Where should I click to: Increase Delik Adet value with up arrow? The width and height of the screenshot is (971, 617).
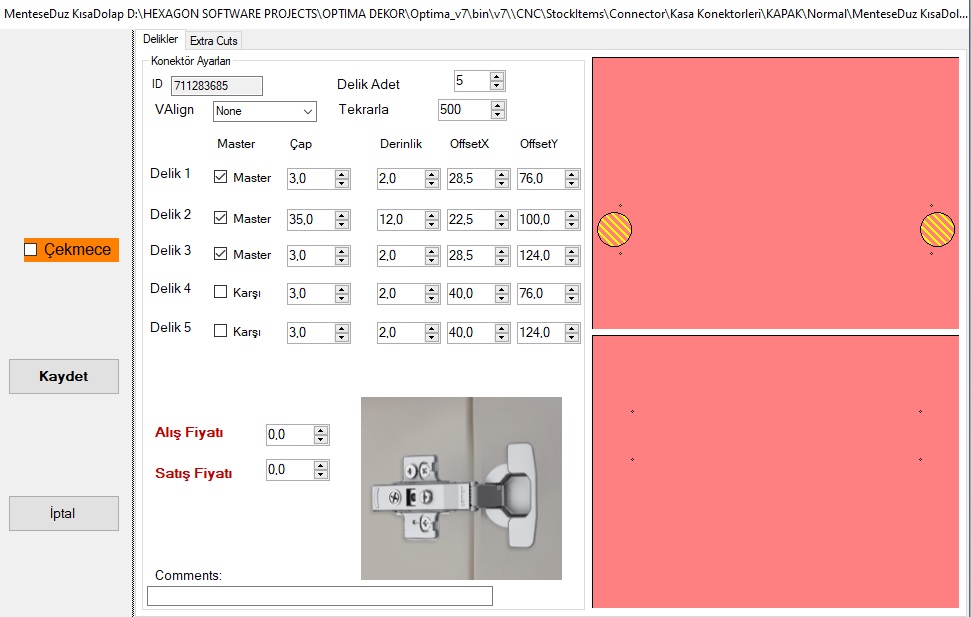point(497,76)
